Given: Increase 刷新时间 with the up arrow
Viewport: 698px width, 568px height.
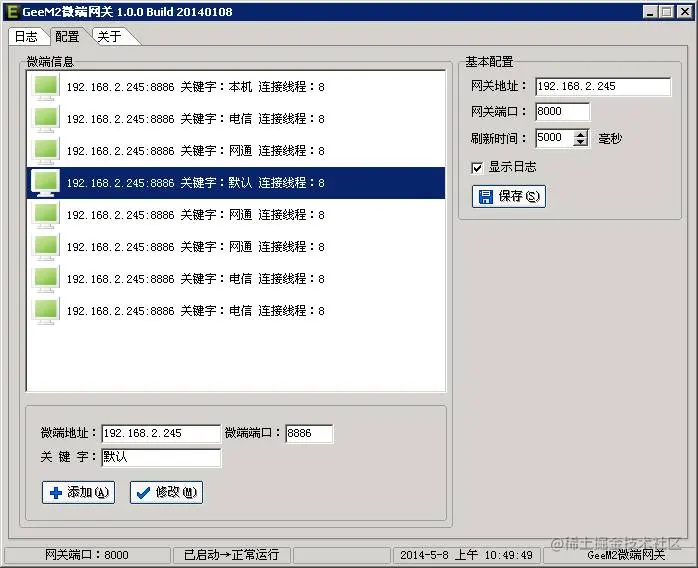Looking at the screenshot, I should pyautogui.click(x=580, y=134).
